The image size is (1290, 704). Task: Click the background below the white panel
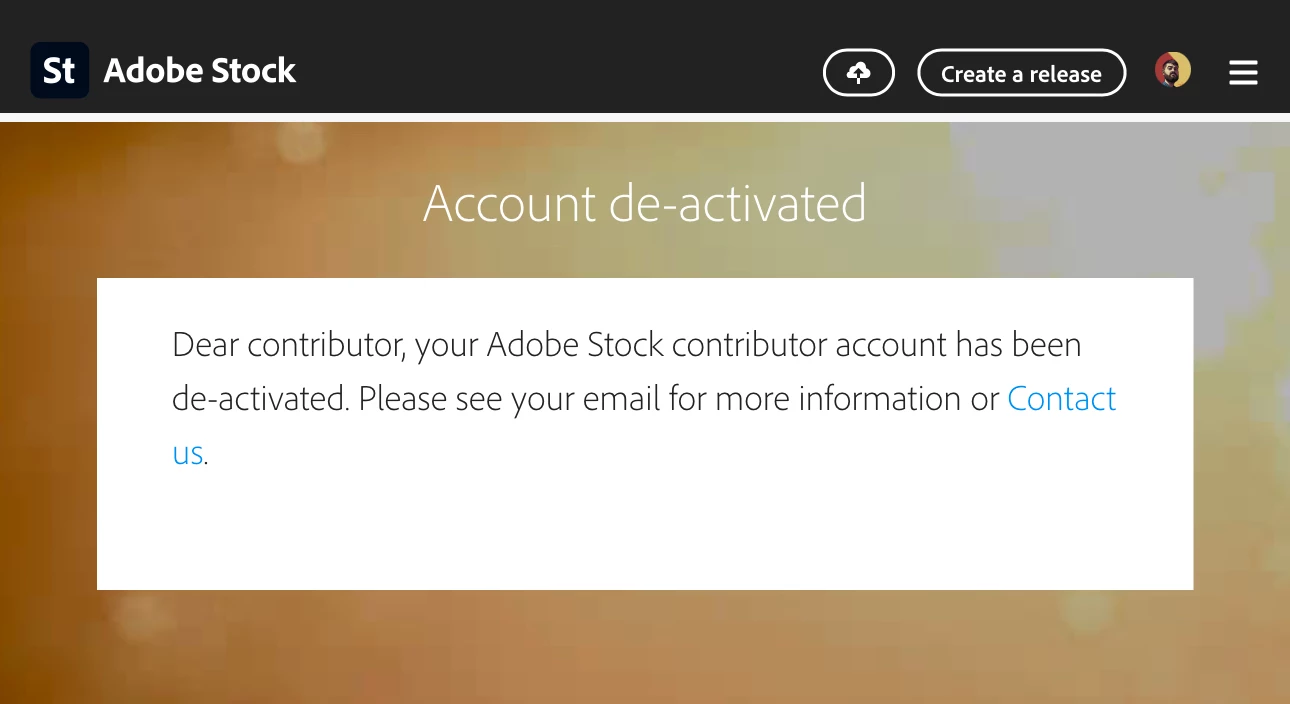tap(644, 650)
